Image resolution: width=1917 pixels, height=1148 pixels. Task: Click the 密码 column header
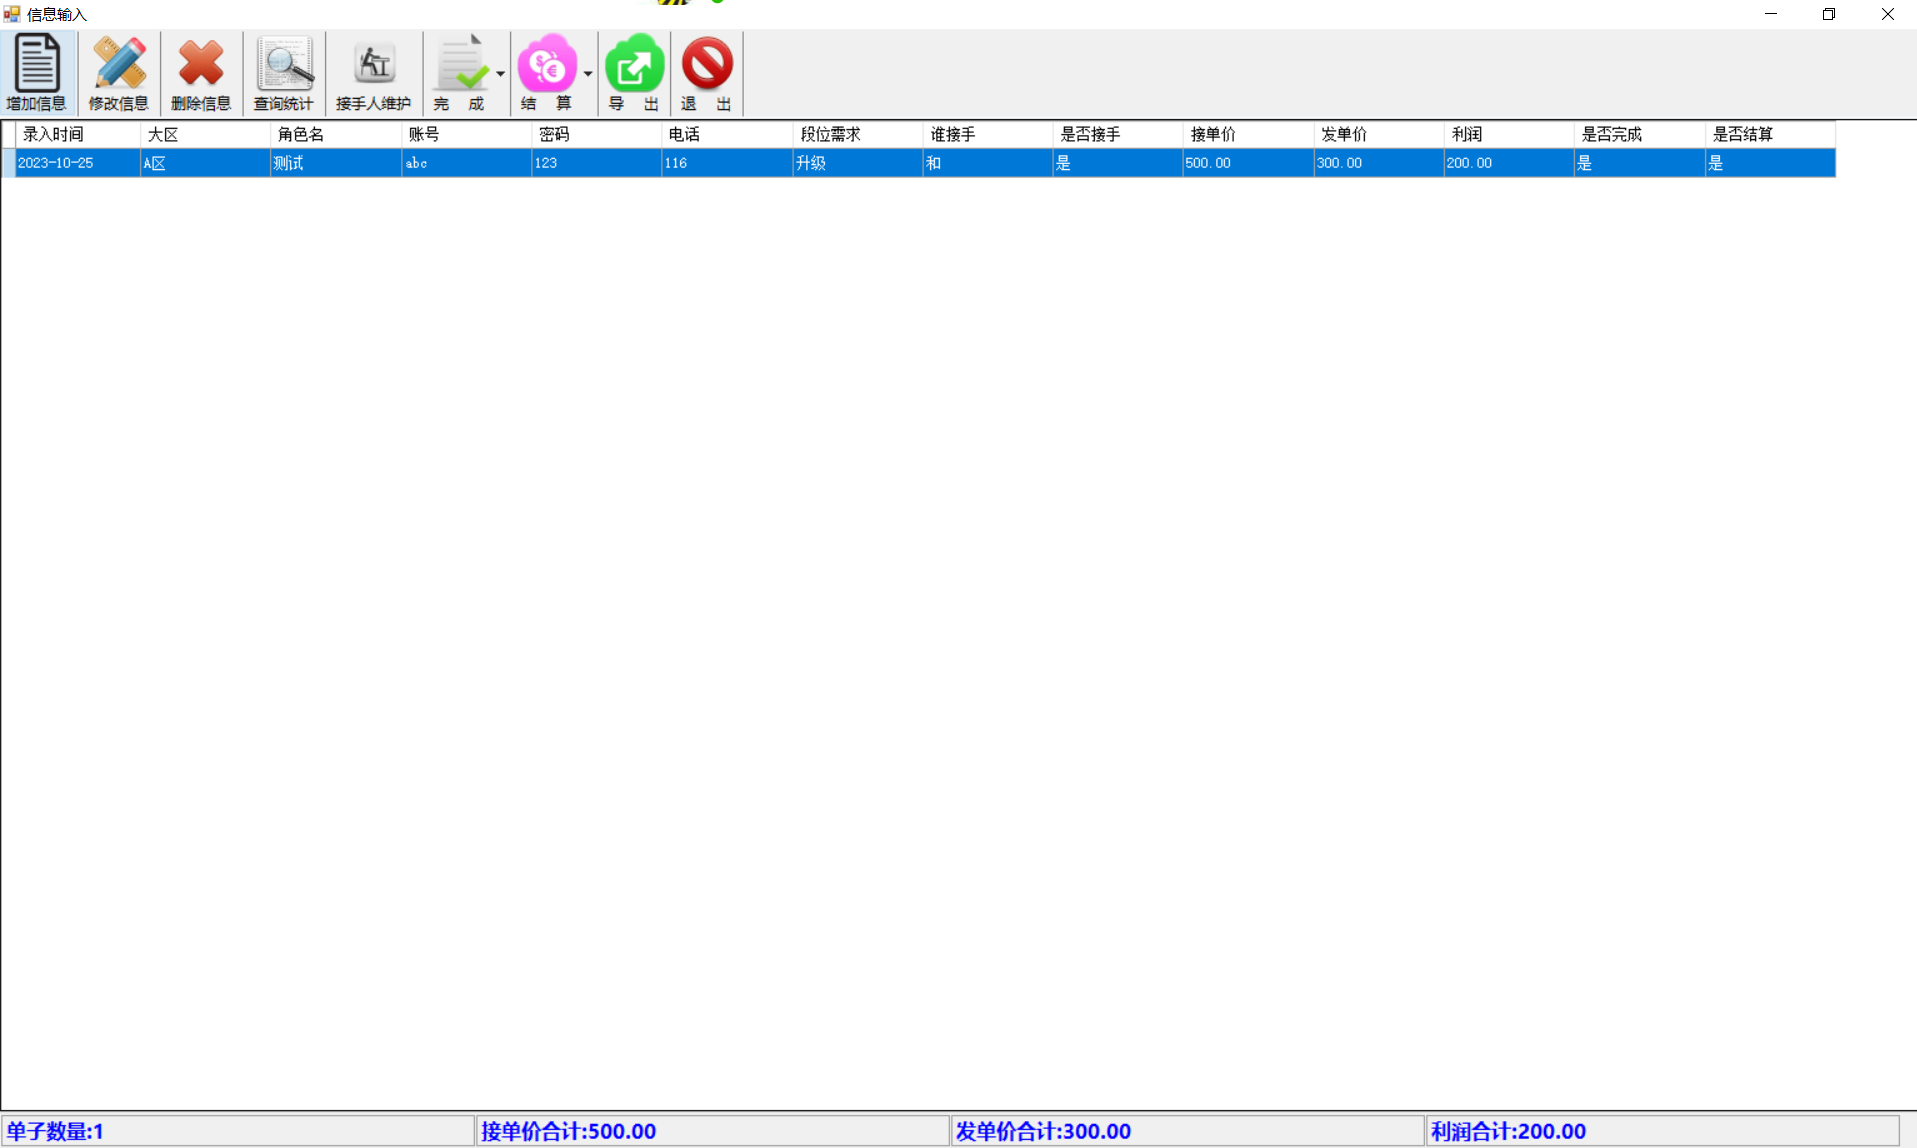(597, 134)
